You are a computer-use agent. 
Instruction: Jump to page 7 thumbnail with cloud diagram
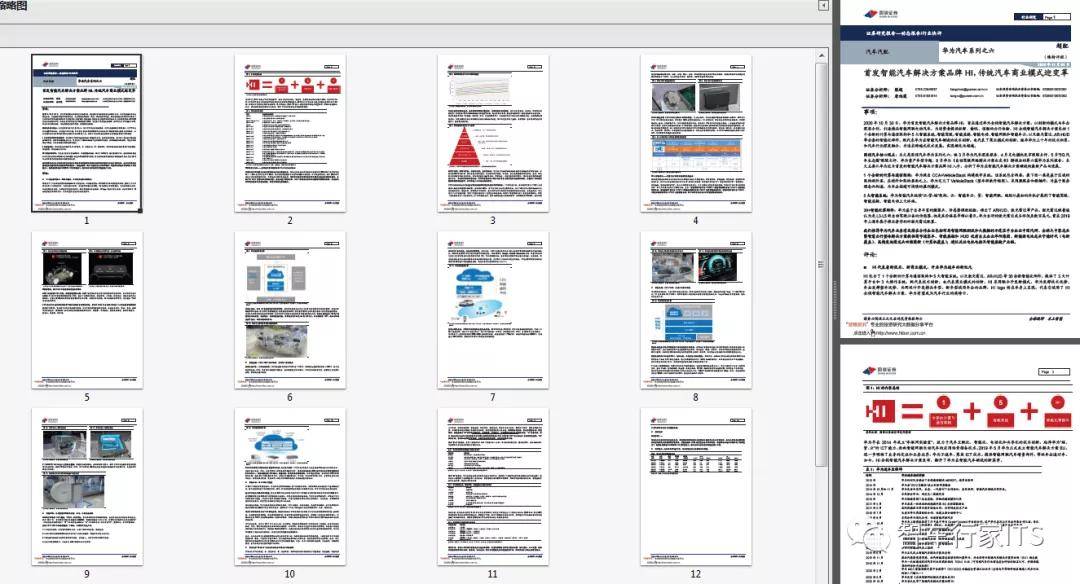click(492, 310)
